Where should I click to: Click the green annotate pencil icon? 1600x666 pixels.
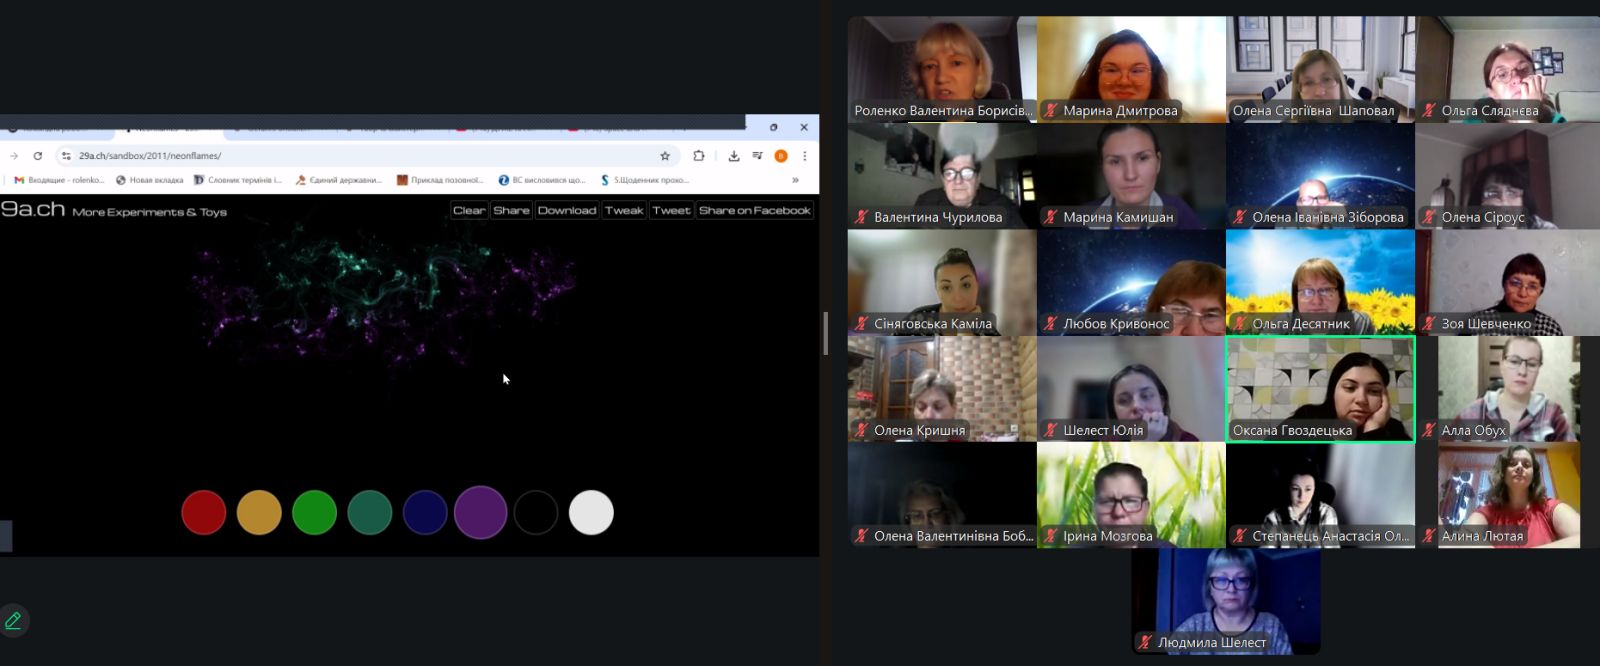(x=13, y=621)
